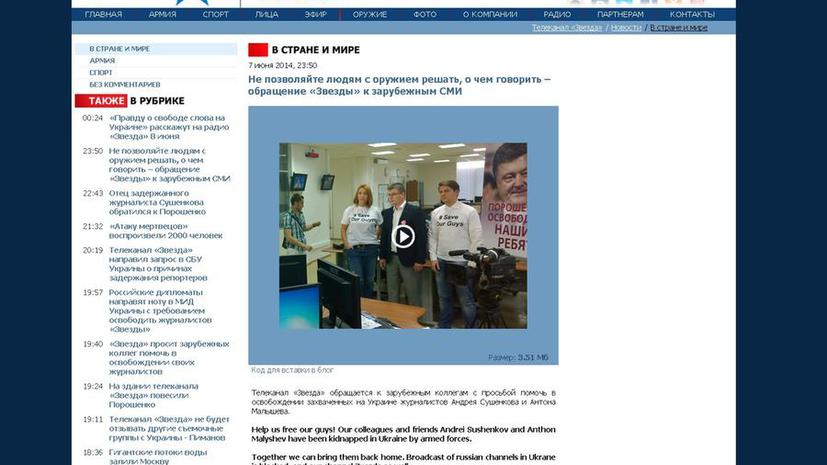
Task: Click the В стране и мире breadcrumb link
Action: point(678,28)
